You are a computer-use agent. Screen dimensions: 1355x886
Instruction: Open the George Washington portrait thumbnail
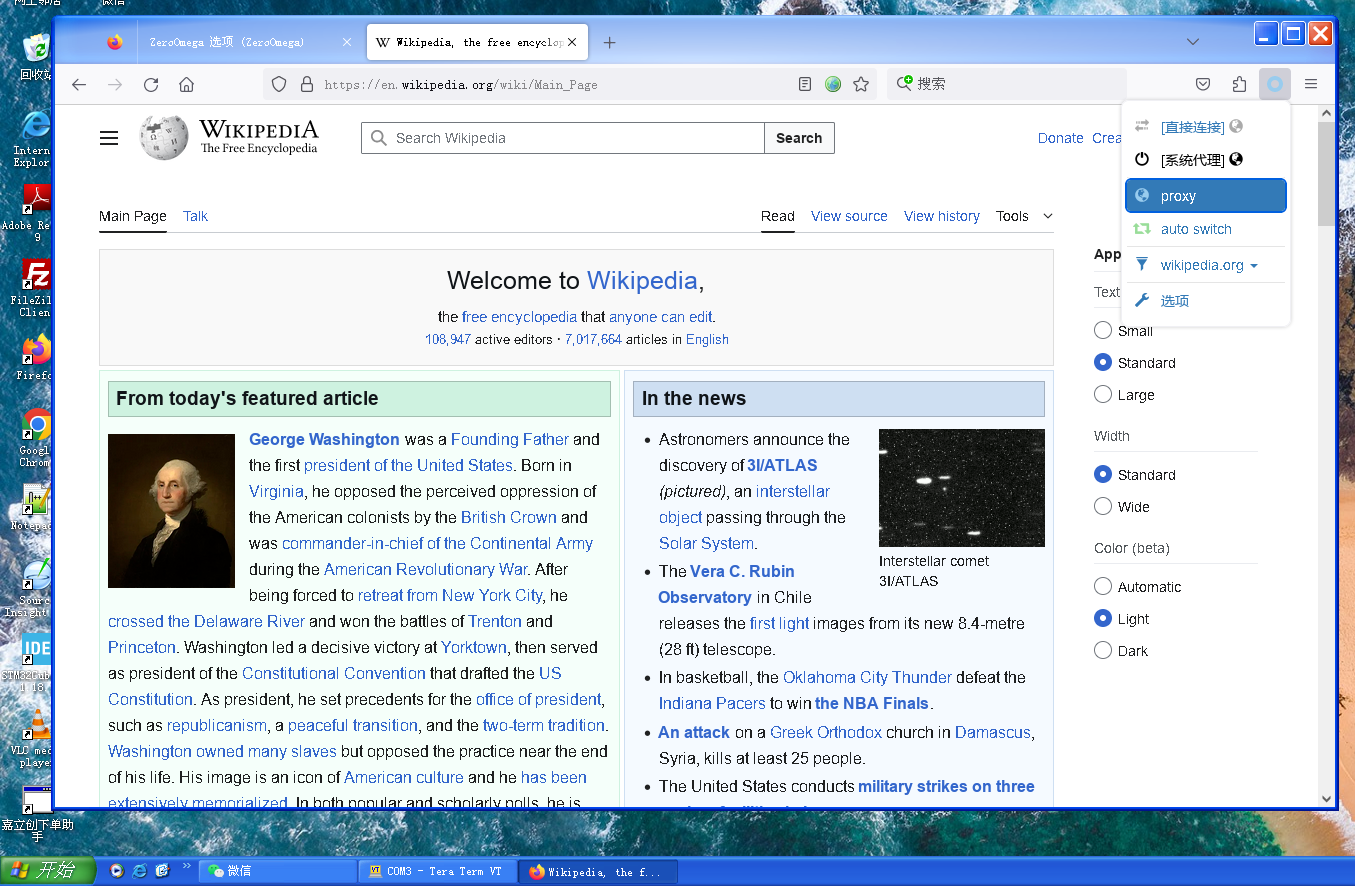point(171,511)
